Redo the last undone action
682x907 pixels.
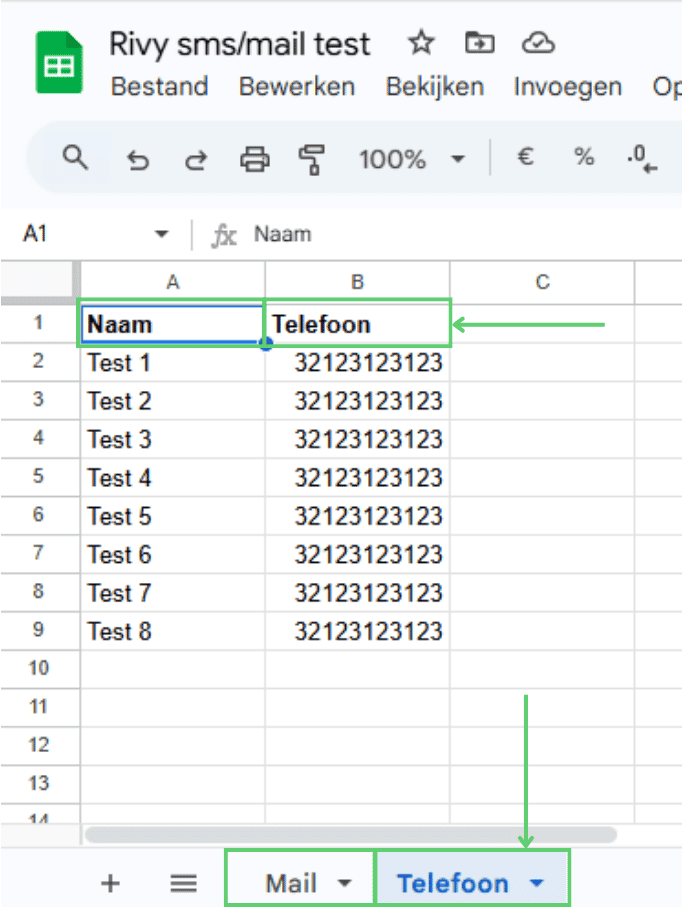[x=197, y=159]
